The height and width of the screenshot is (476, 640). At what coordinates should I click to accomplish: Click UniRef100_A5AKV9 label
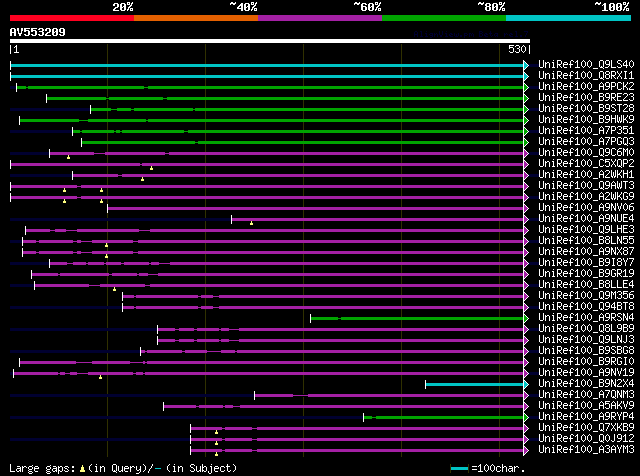[586, 406]
